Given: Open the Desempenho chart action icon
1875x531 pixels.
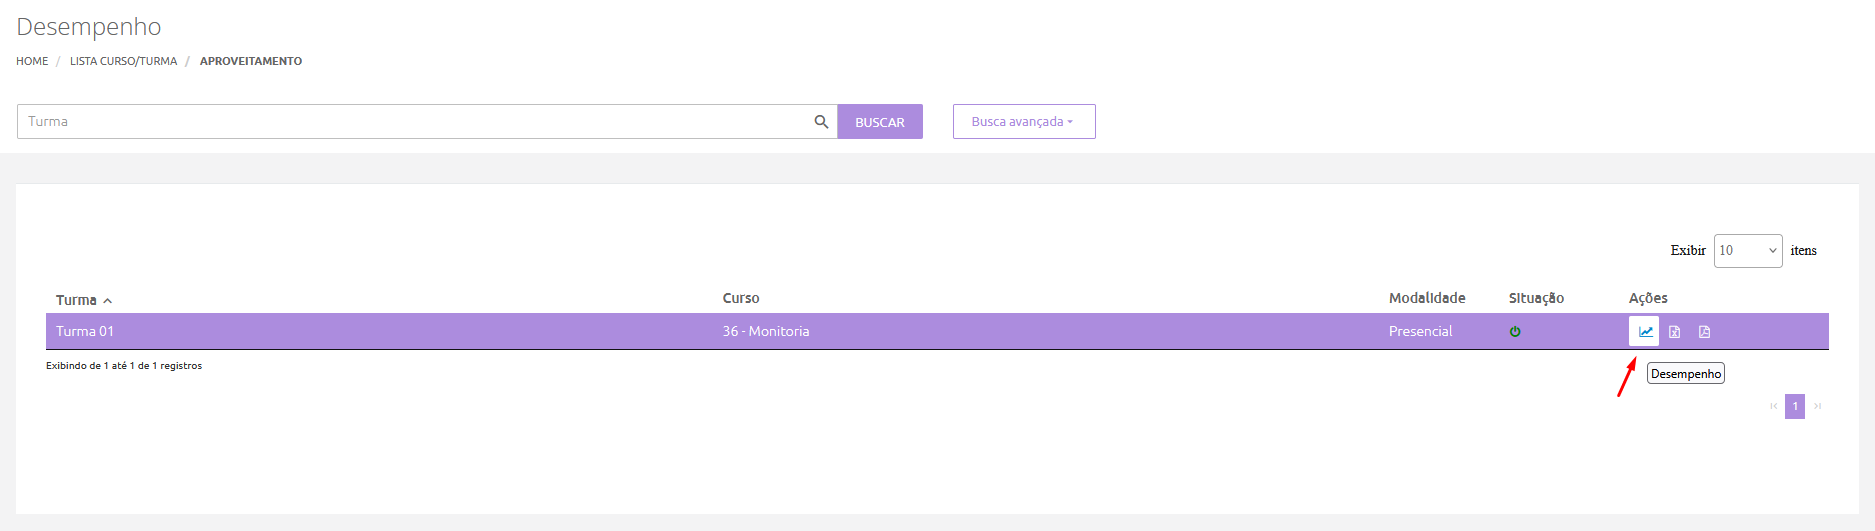Looking at the screenshot, I should [x=1645, y=331].
